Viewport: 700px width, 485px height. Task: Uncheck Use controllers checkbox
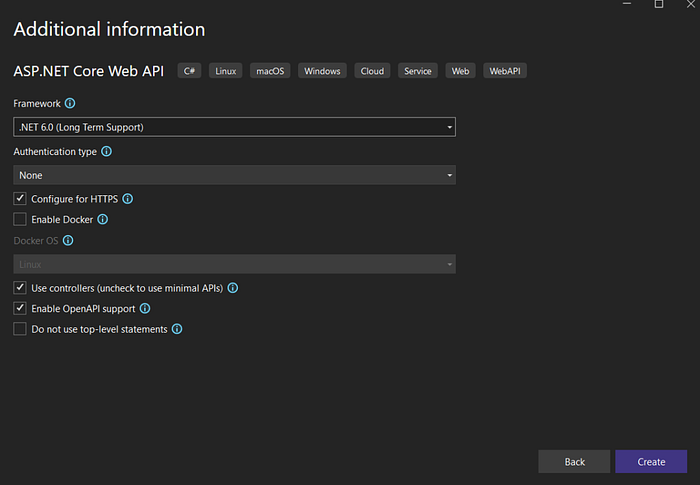20,288
